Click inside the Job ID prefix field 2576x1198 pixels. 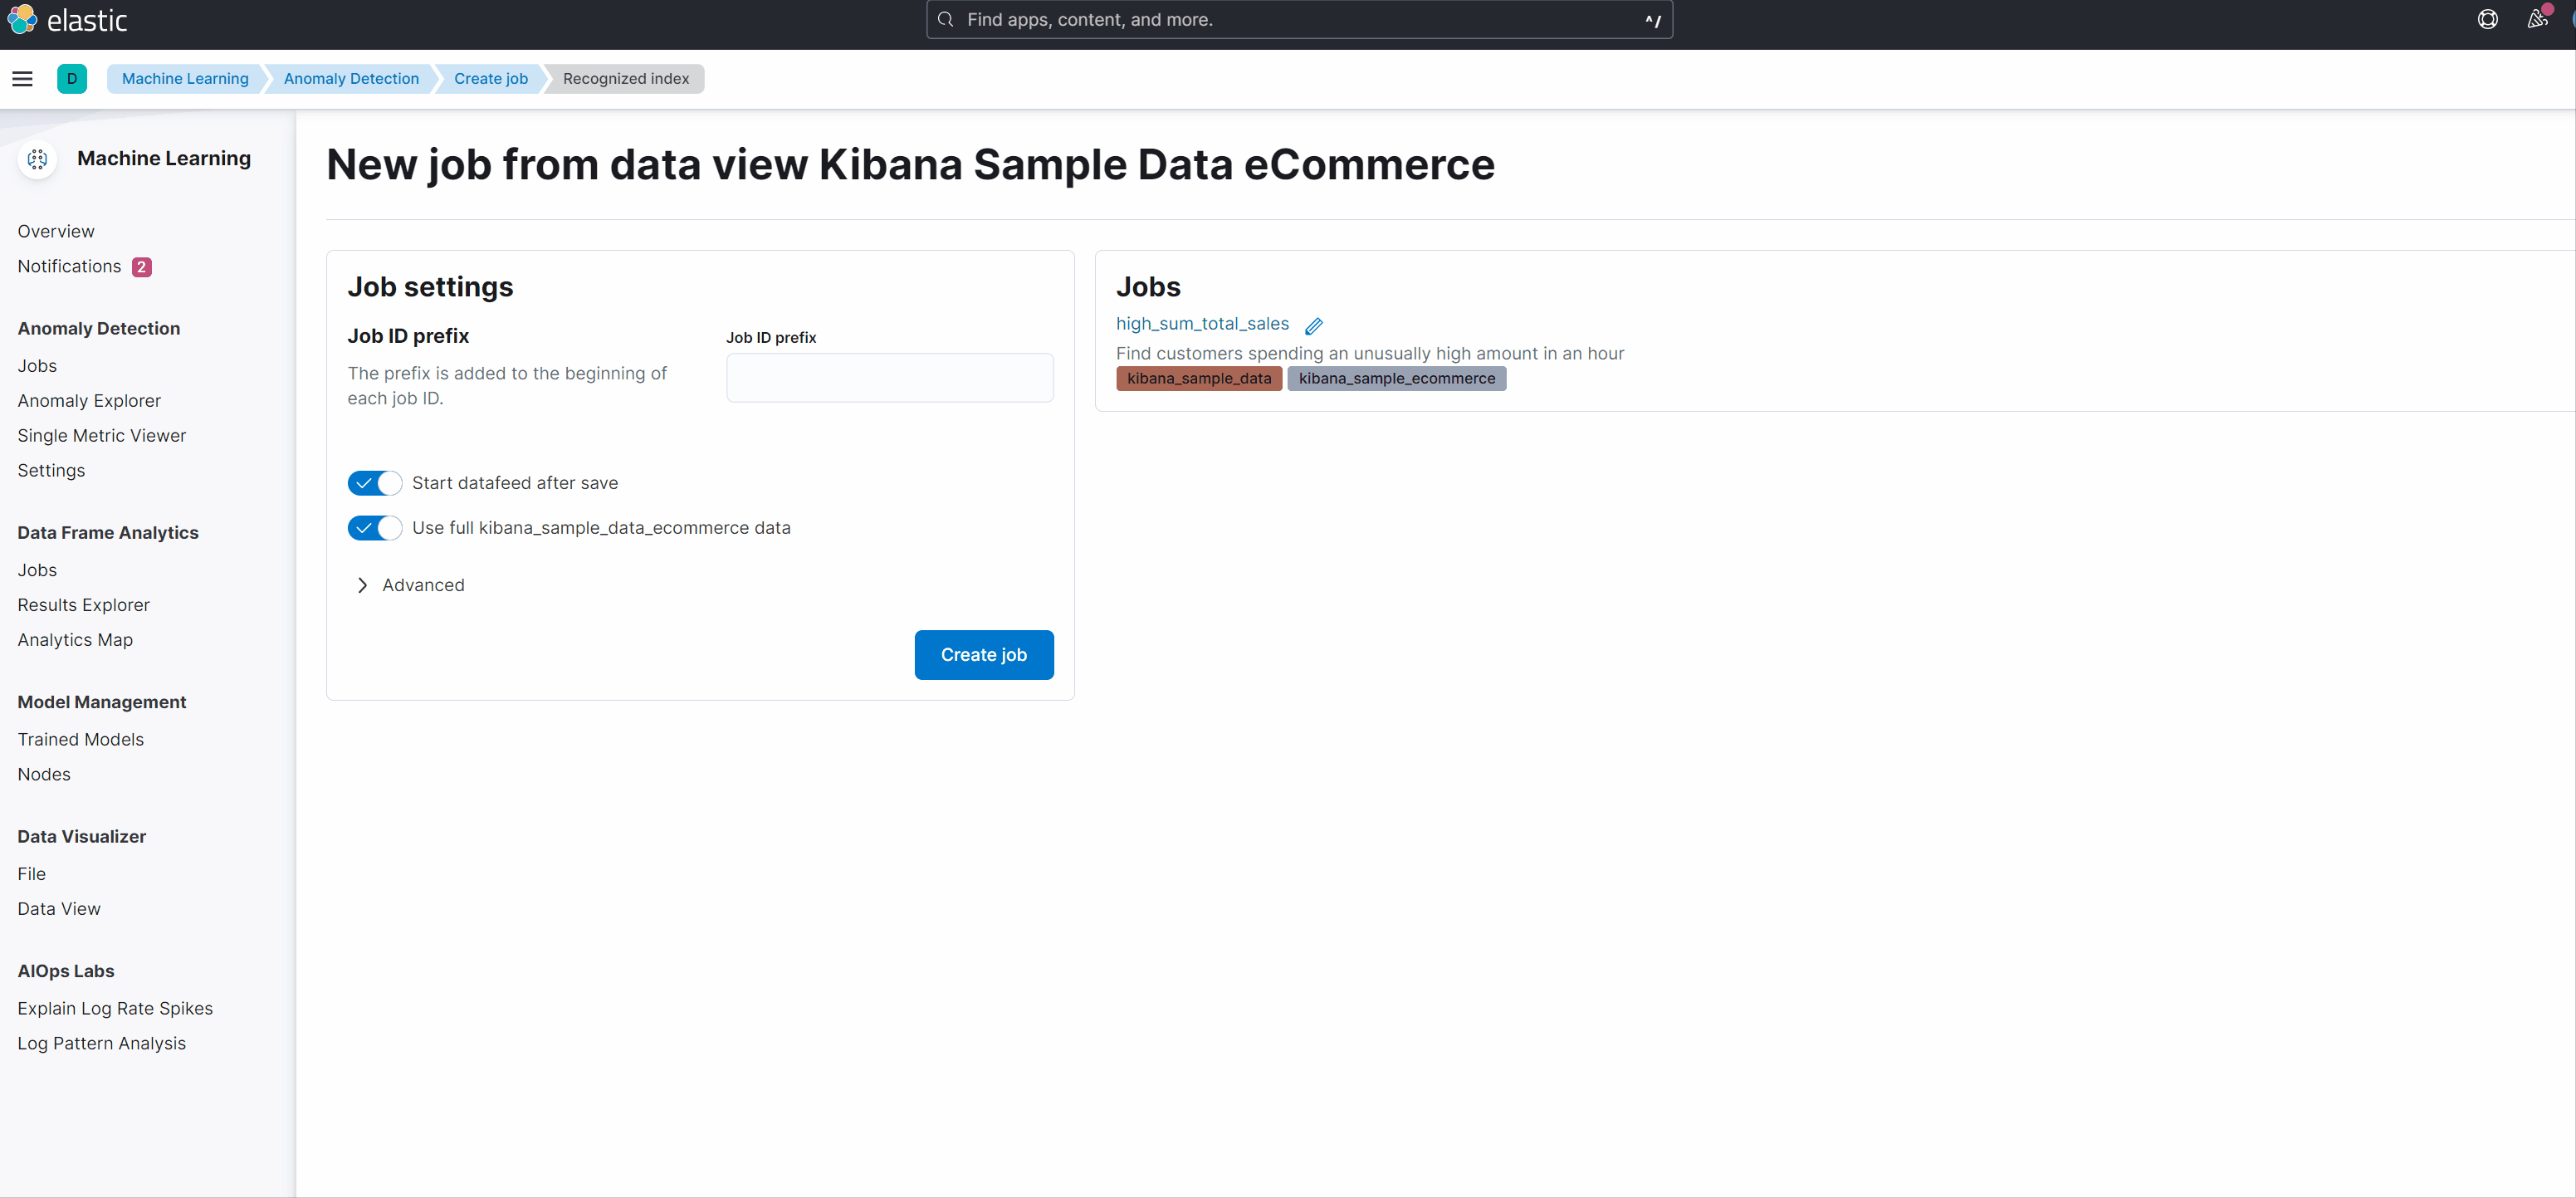889,377
